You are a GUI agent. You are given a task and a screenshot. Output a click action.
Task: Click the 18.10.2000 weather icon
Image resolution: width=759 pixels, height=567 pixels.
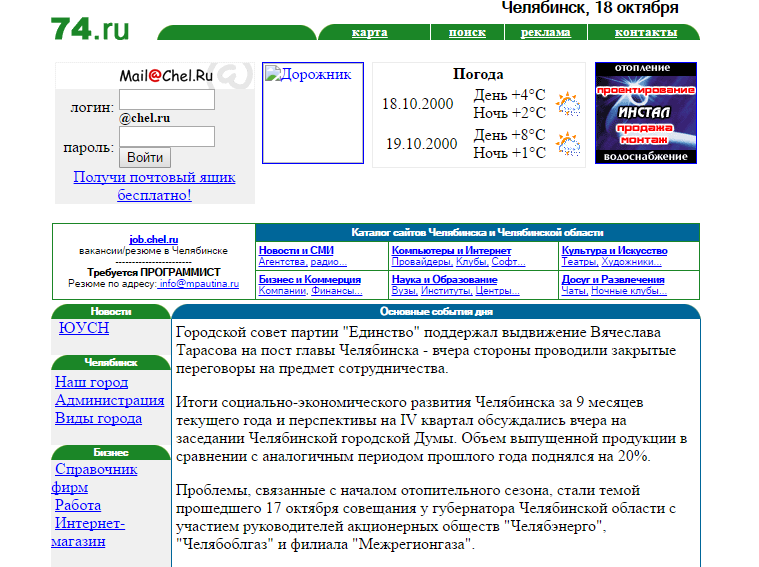pos(568,104)
